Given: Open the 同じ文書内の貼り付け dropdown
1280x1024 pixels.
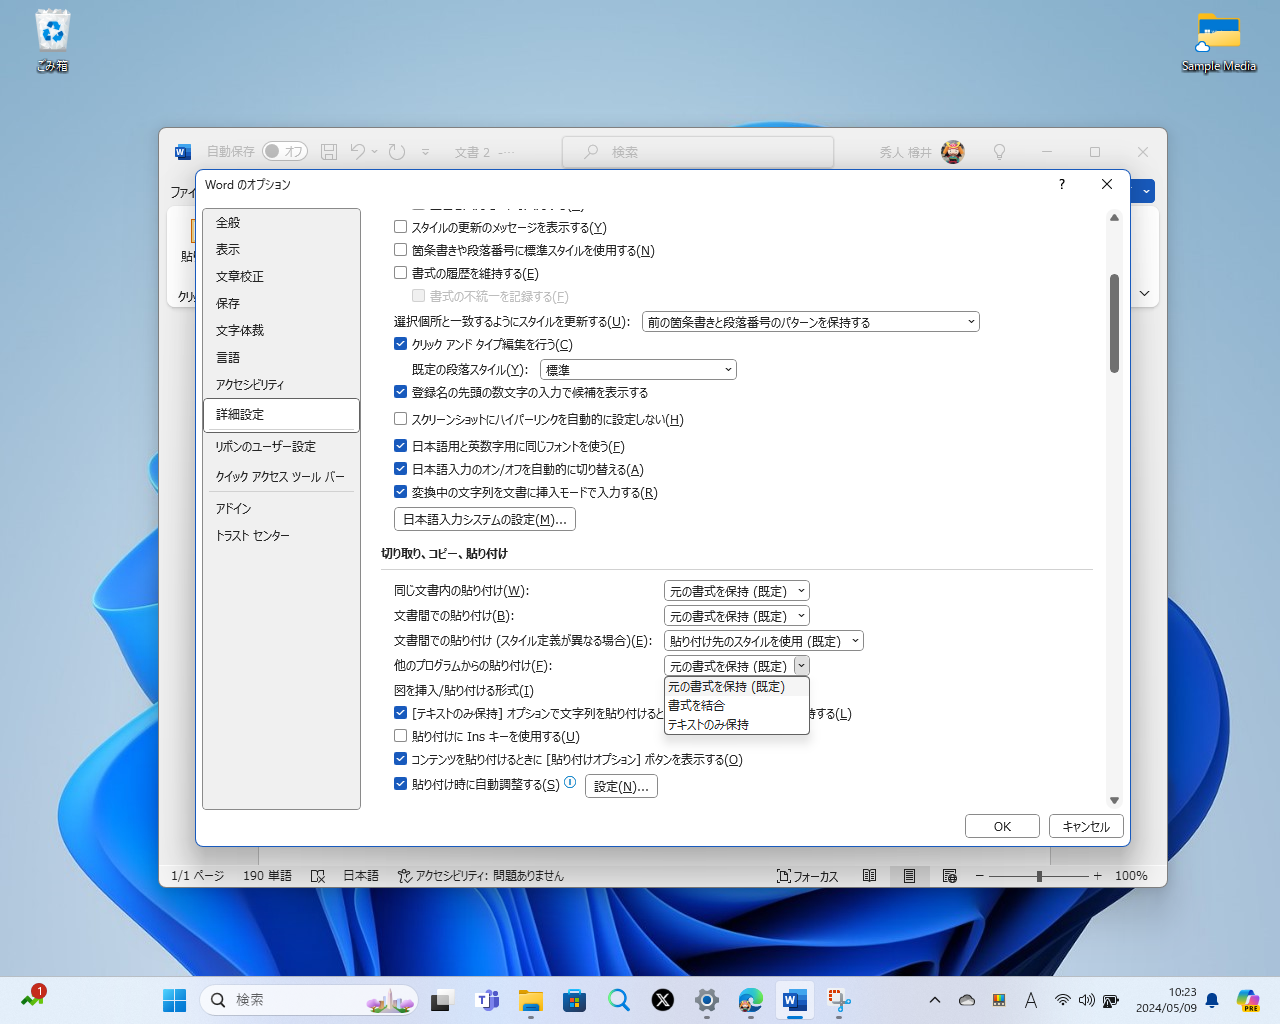Looking at the screenshot, I should coord(737,591).
